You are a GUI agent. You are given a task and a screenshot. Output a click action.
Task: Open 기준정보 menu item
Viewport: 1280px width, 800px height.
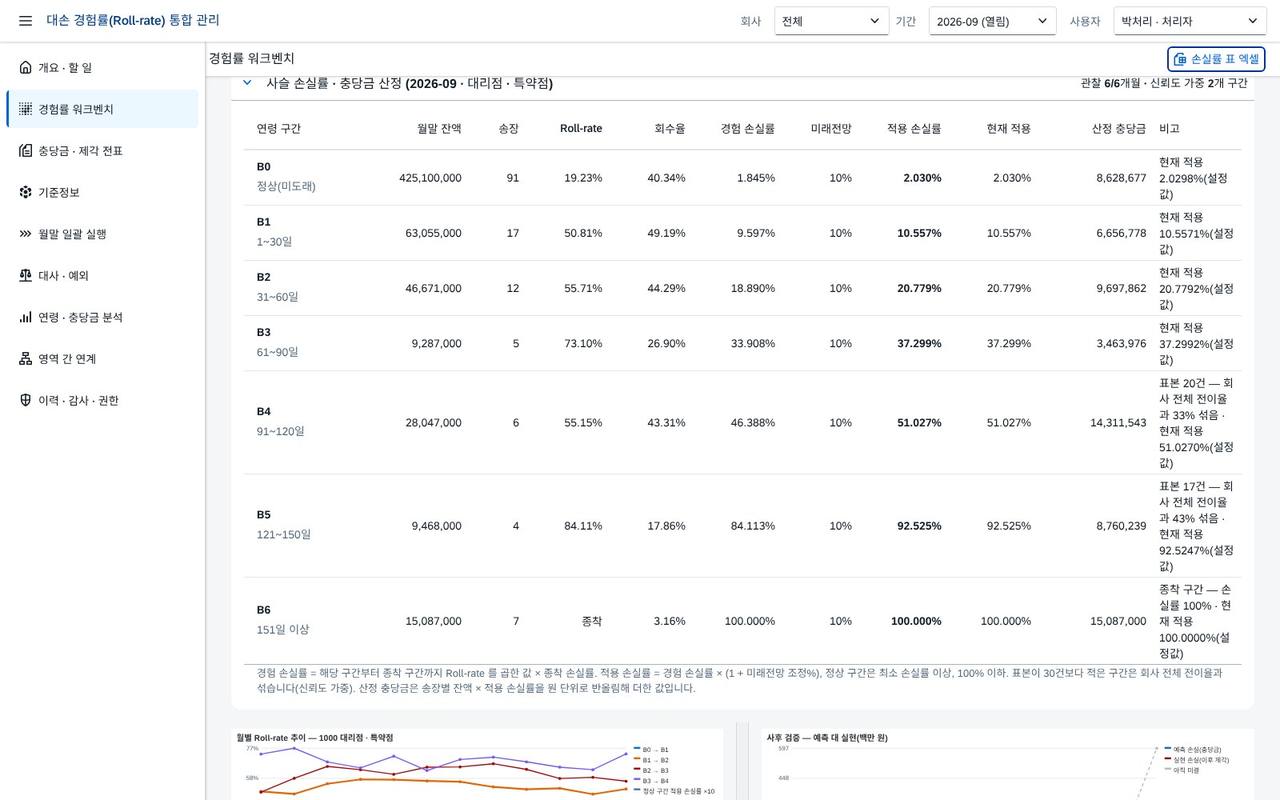coord(102,192)
